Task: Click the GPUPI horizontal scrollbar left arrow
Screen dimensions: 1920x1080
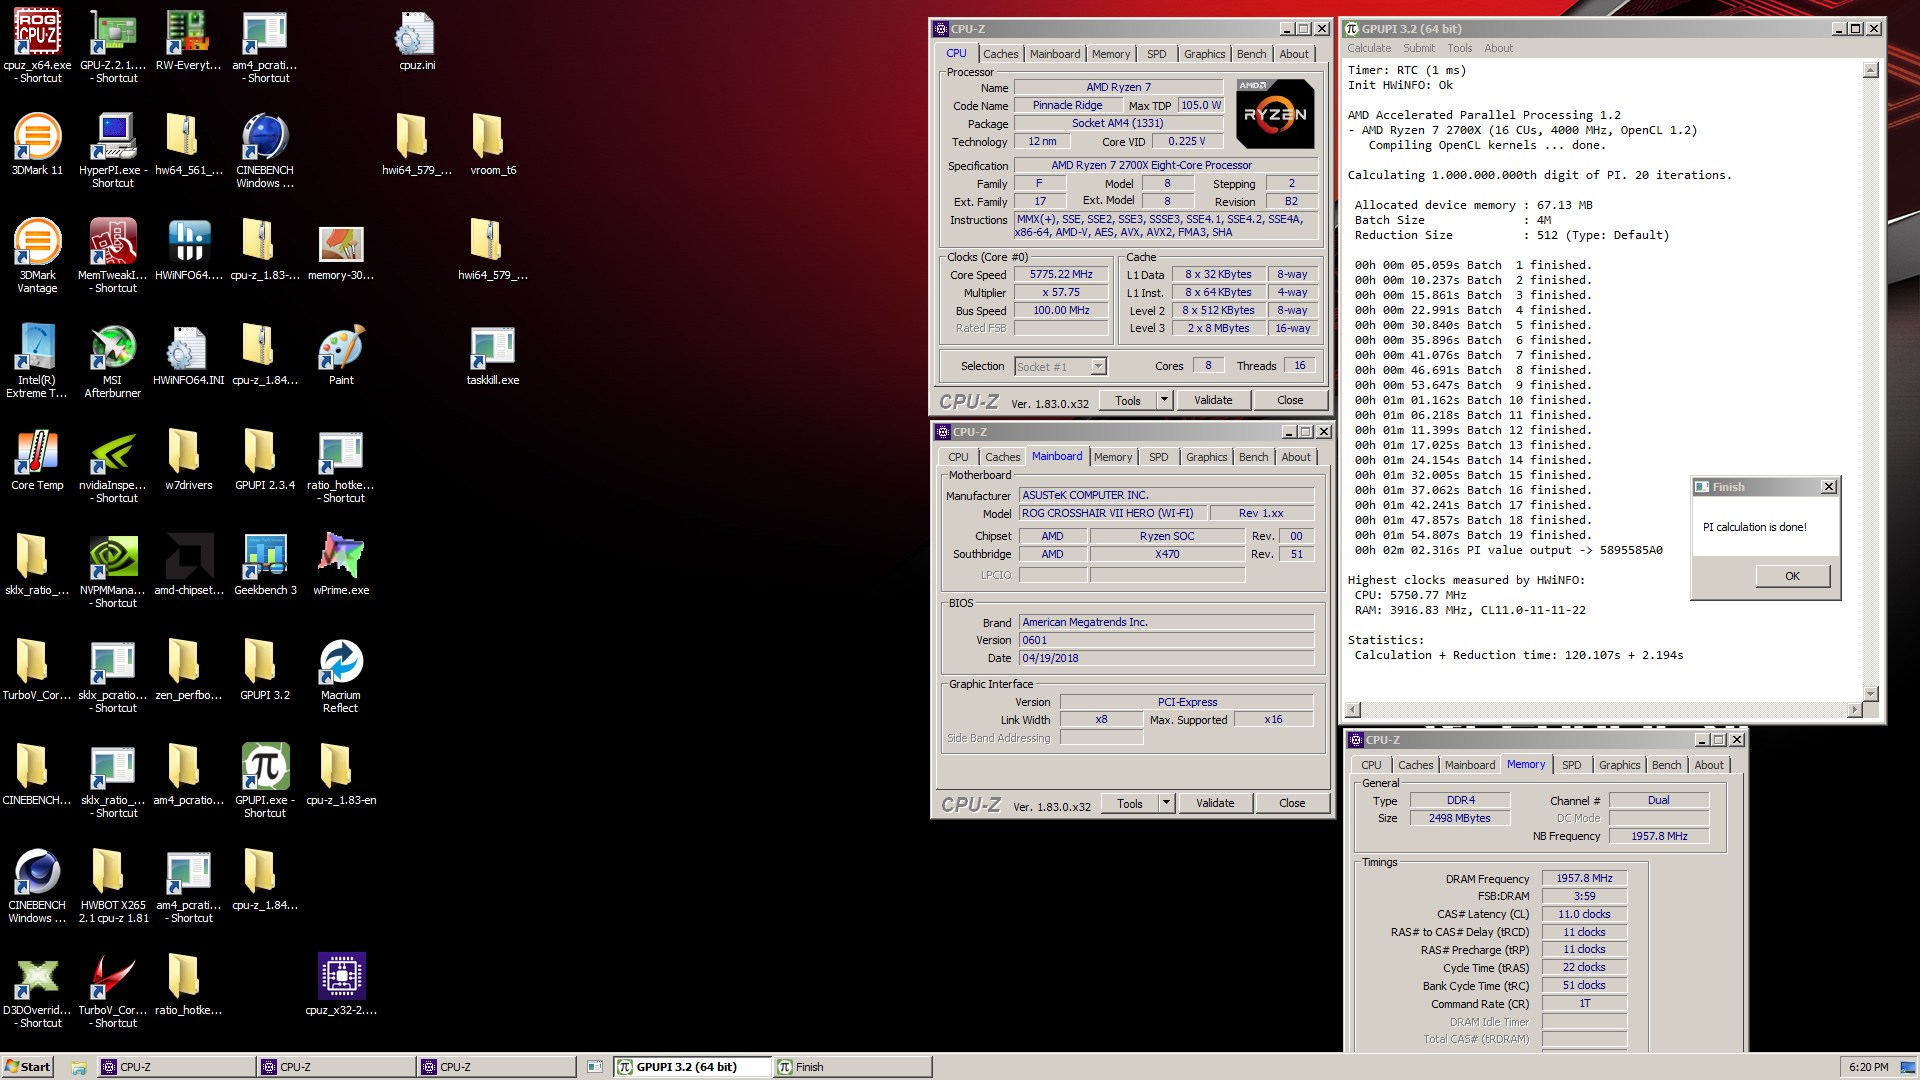Action: point(1353,710)
